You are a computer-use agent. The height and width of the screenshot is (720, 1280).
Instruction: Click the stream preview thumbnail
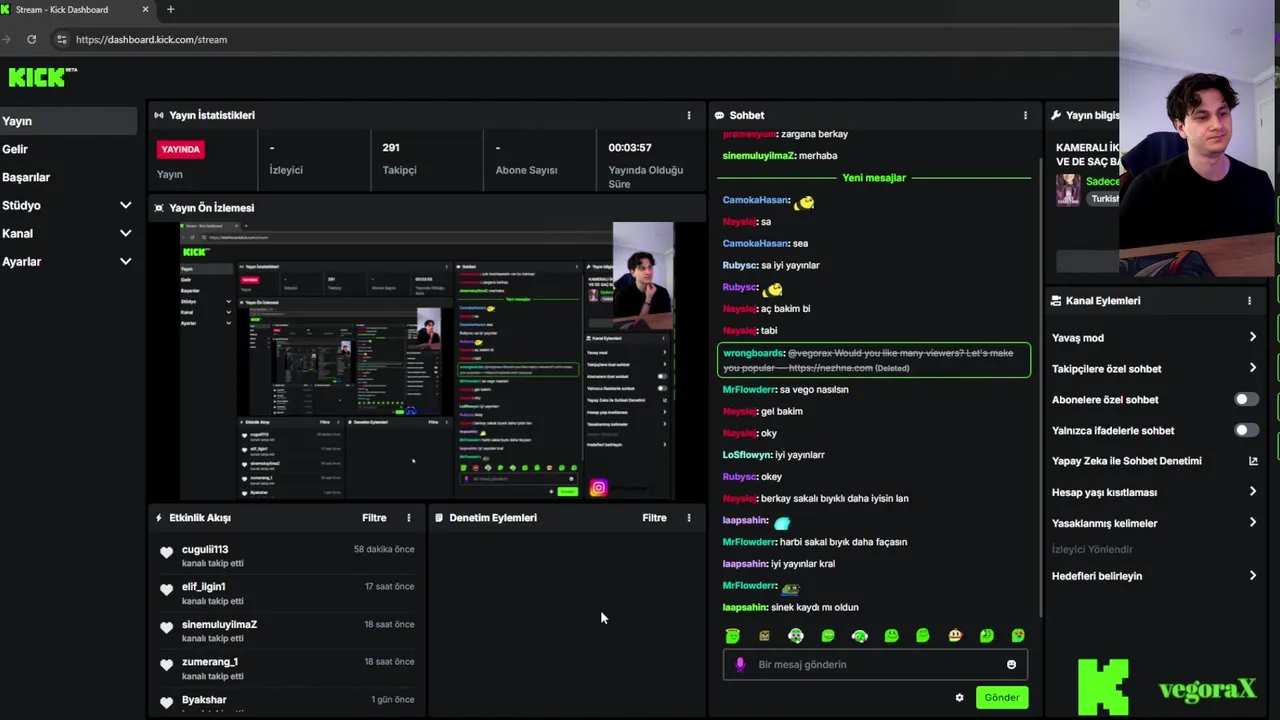[427, 361]
